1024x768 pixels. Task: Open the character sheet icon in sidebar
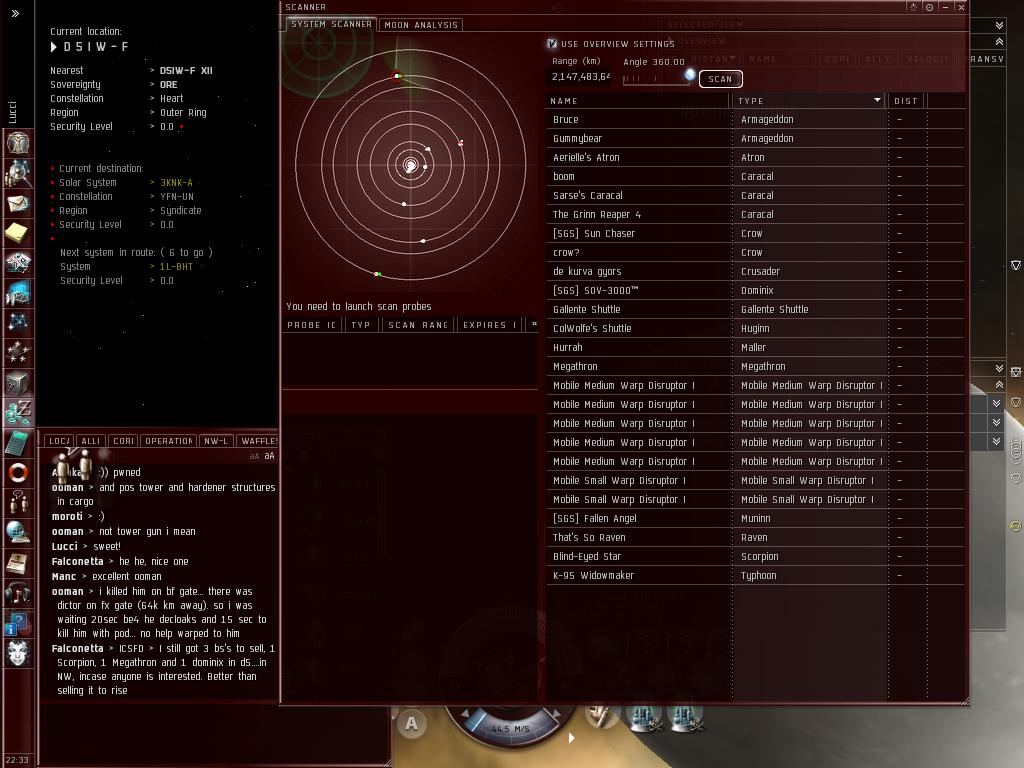(x=18, y=142)
